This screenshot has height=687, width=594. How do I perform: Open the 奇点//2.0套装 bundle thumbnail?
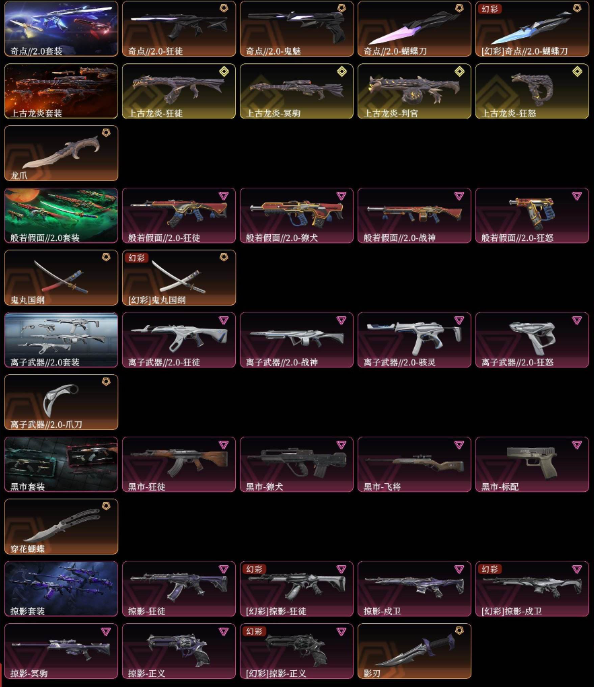(61, 29)
